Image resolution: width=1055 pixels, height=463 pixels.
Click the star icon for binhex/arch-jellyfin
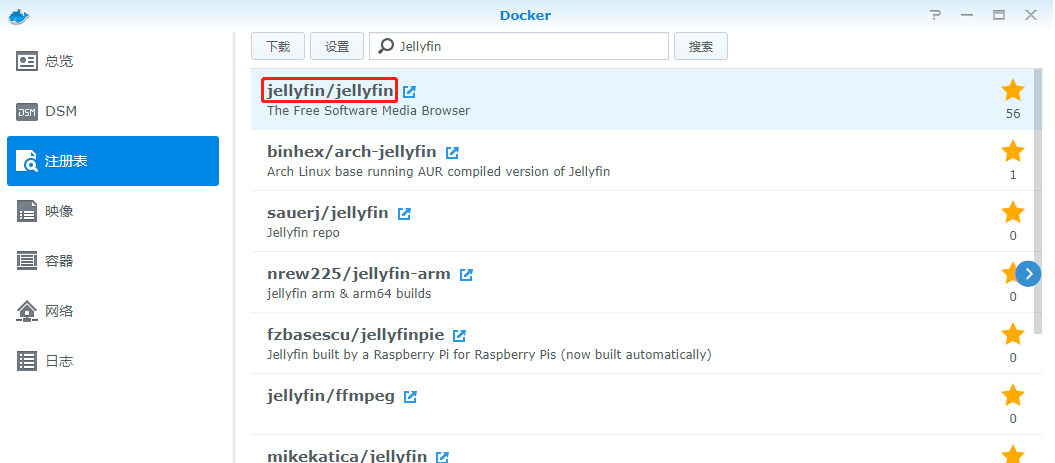(x=1013, y=152)
